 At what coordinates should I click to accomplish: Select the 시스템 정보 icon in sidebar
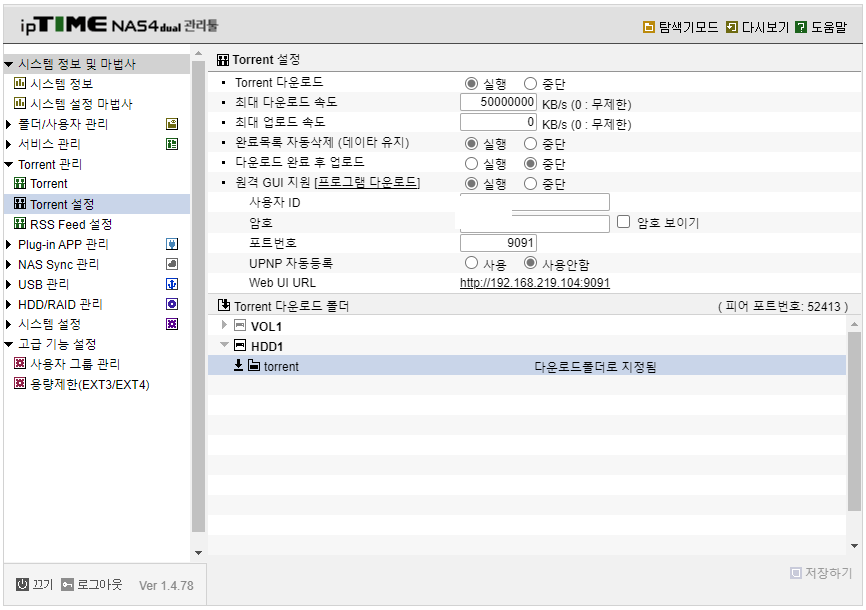22,83
